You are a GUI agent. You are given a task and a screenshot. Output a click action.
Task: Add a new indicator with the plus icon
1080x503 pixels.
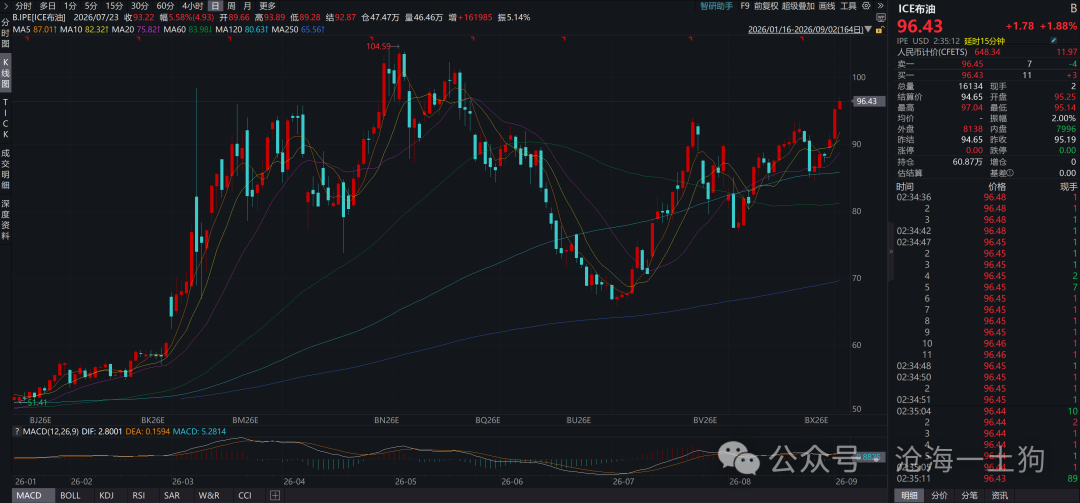(x=274, y=495)
